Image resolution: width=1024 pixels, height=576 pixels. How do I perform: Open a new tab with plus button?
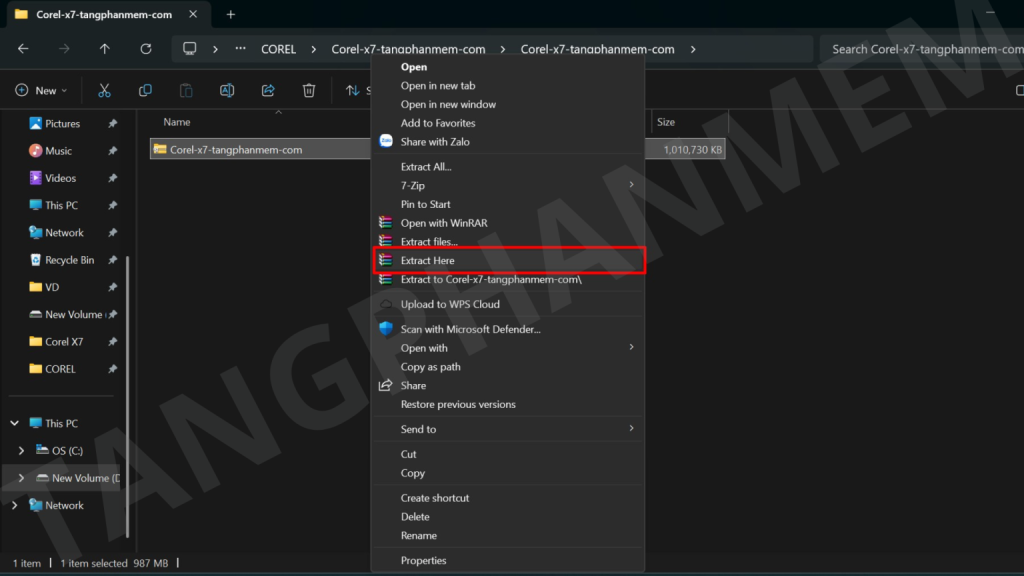click(x=231, y=14)
